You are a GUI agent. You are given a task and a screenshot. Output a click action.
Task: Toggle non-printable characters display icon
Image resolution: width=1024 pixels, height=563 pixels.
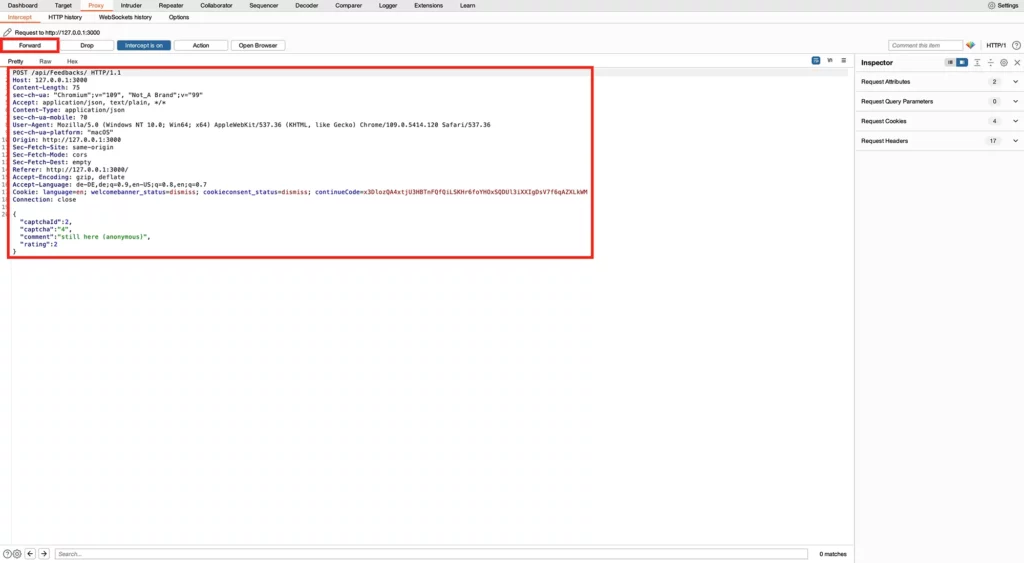click(829, 61)
